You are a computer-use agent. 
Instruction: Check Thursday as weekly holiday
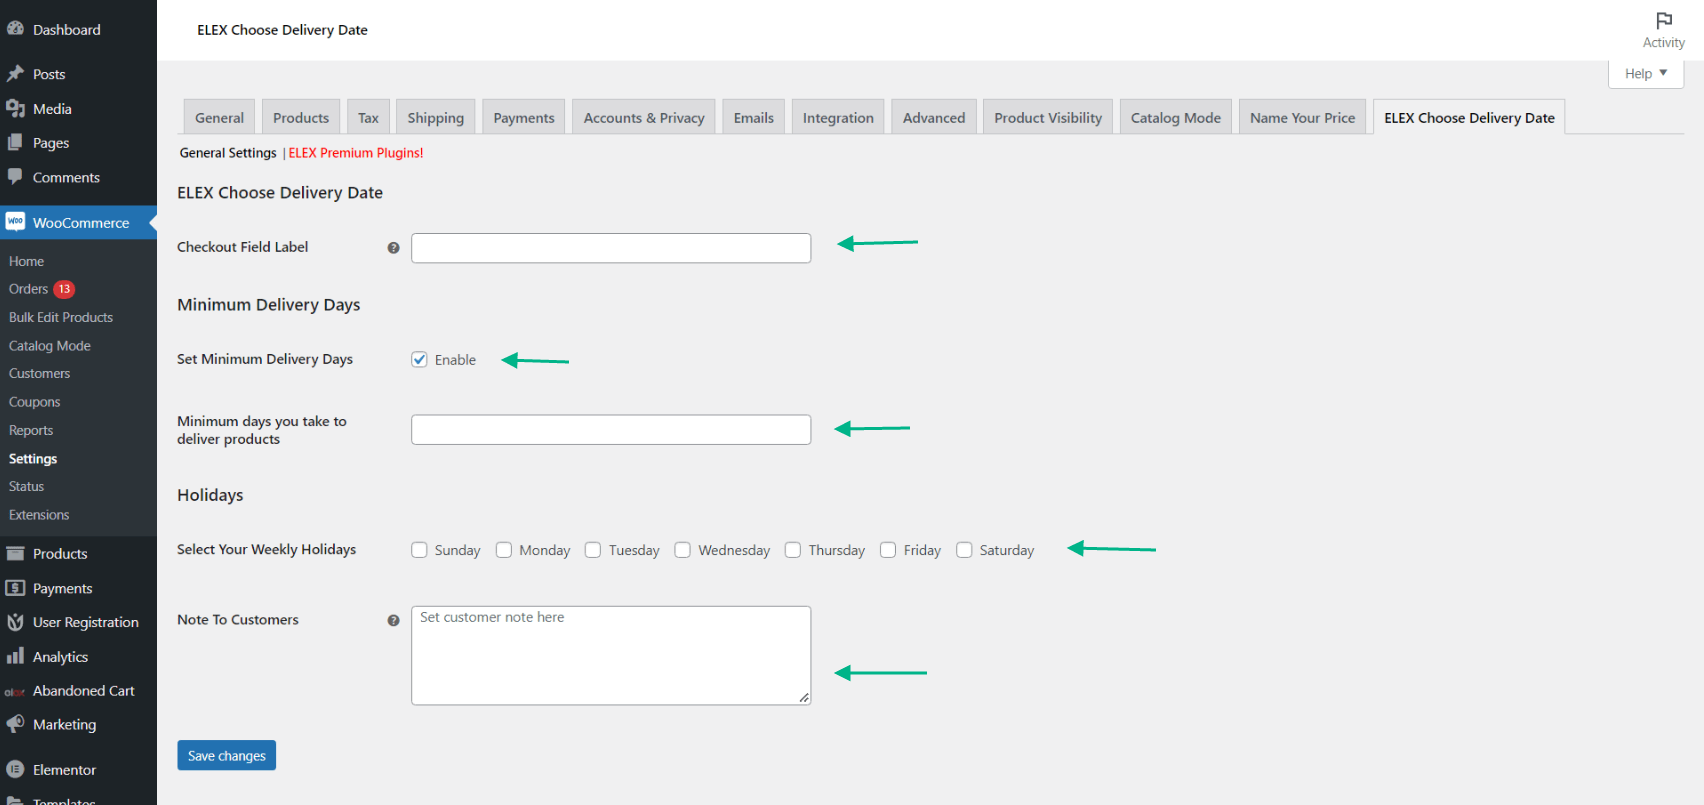pos(793,550)
